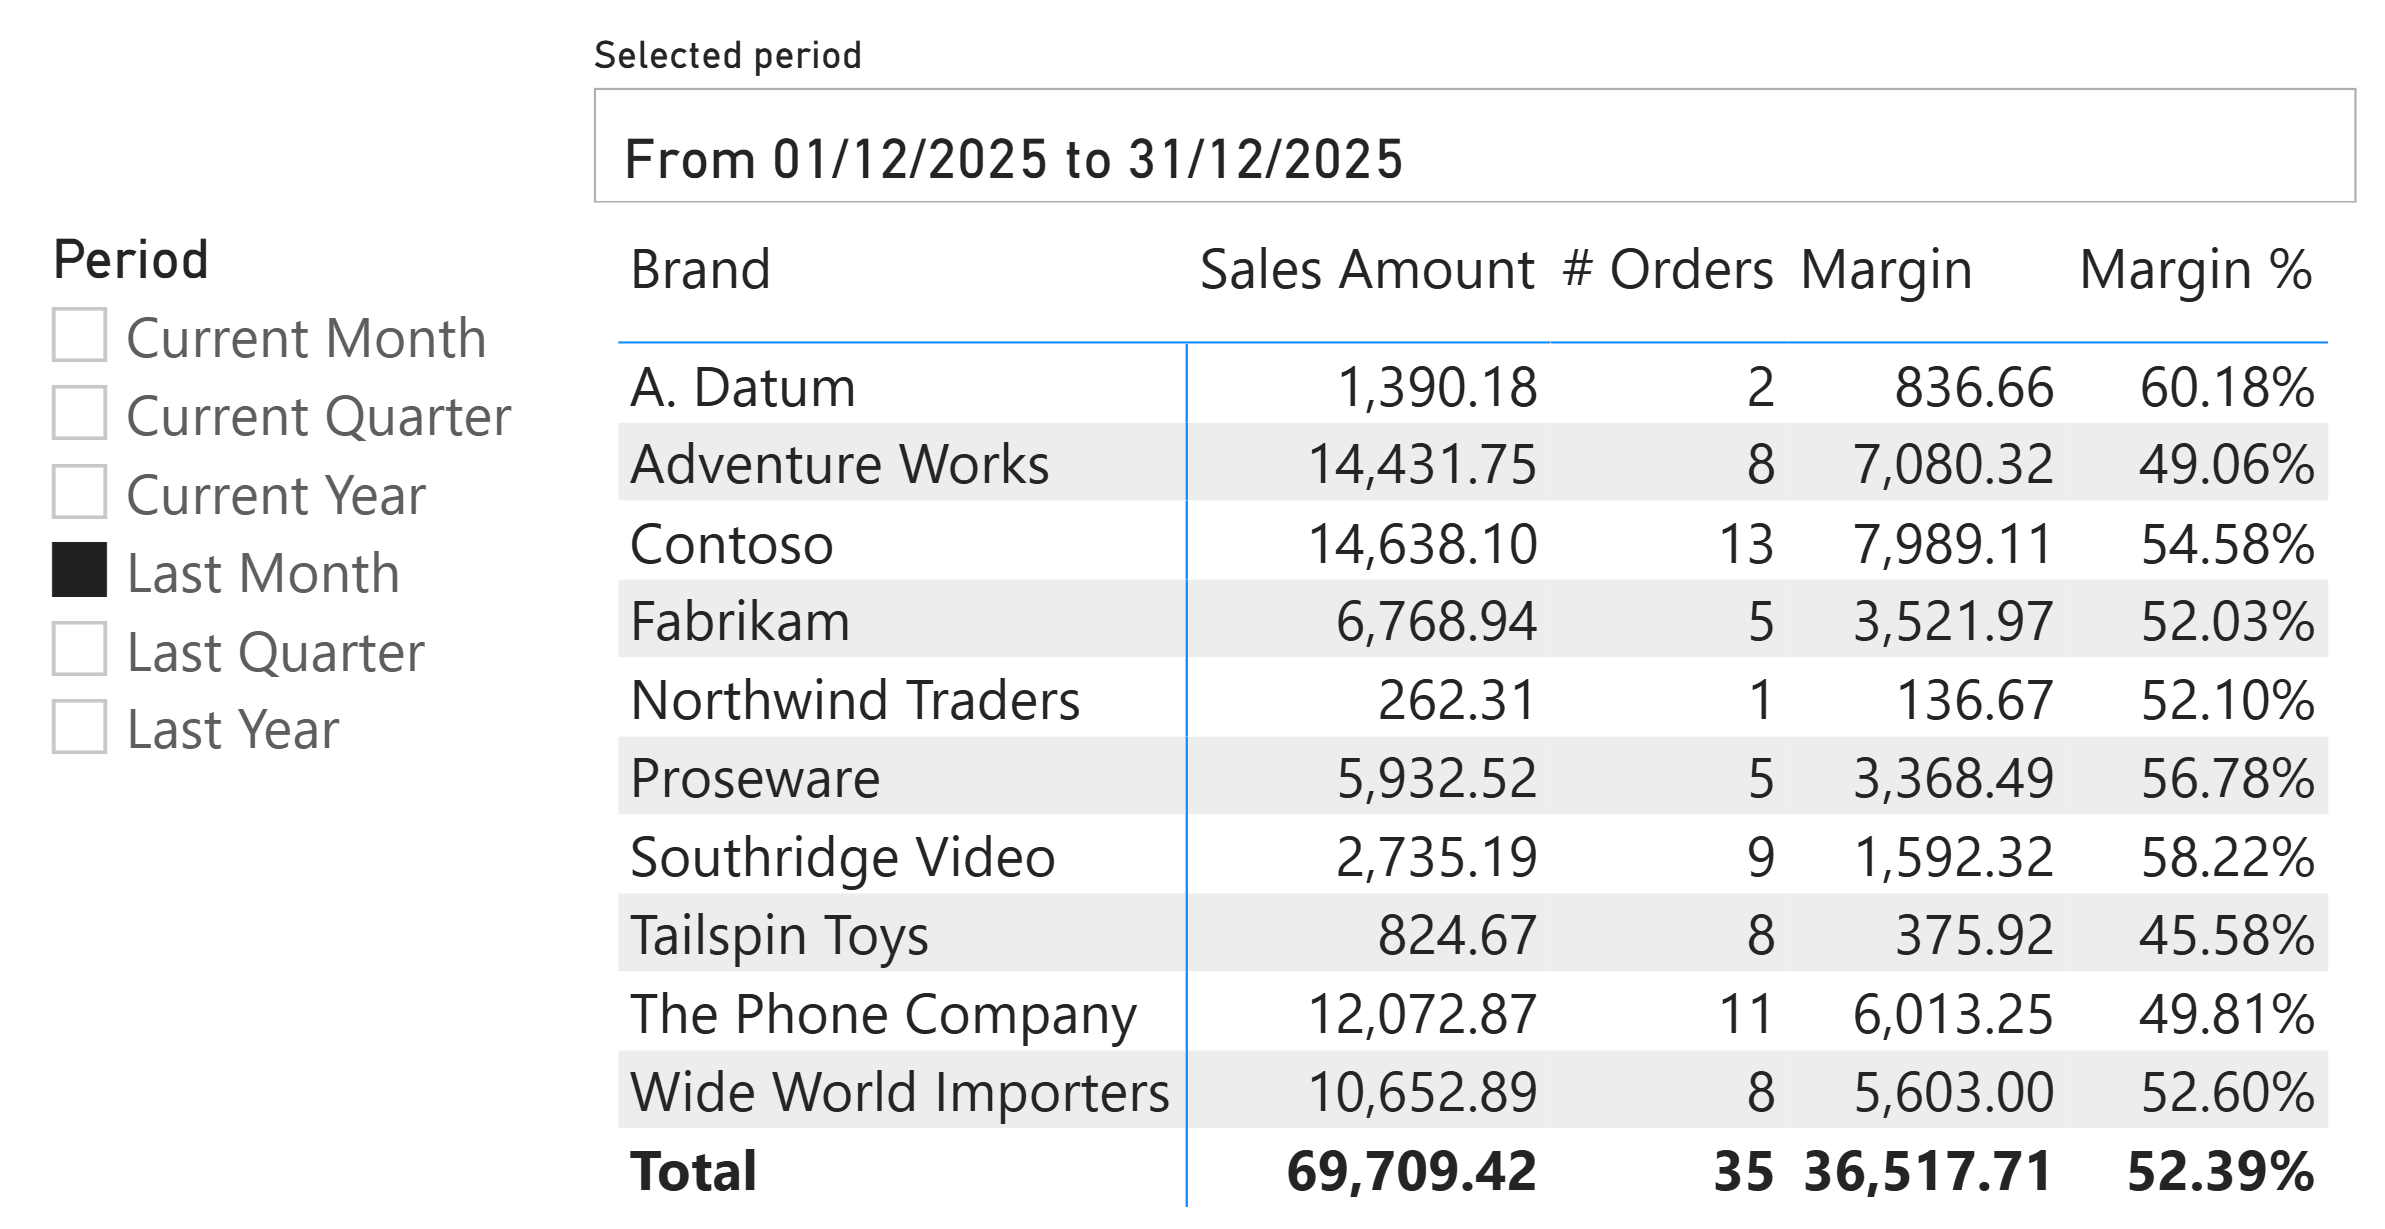Select The Phone Company row
Screen dimensions: 2385x1229
click(883, 1014)
